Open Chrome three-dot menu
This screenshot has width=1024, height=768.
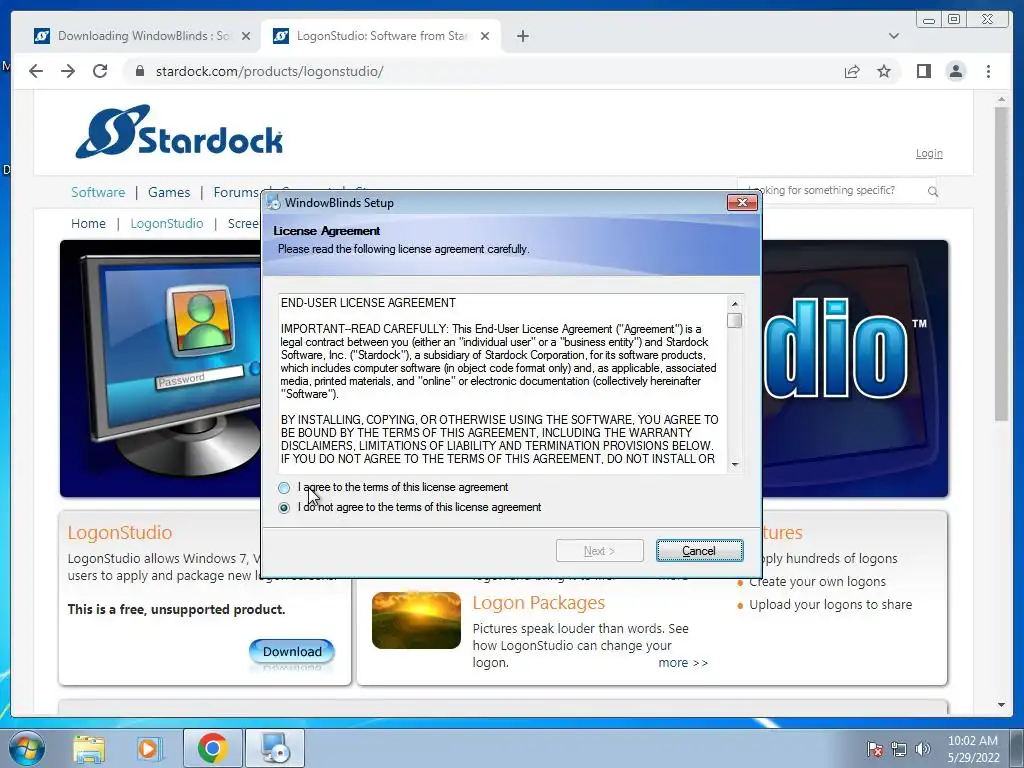(988, 71)
